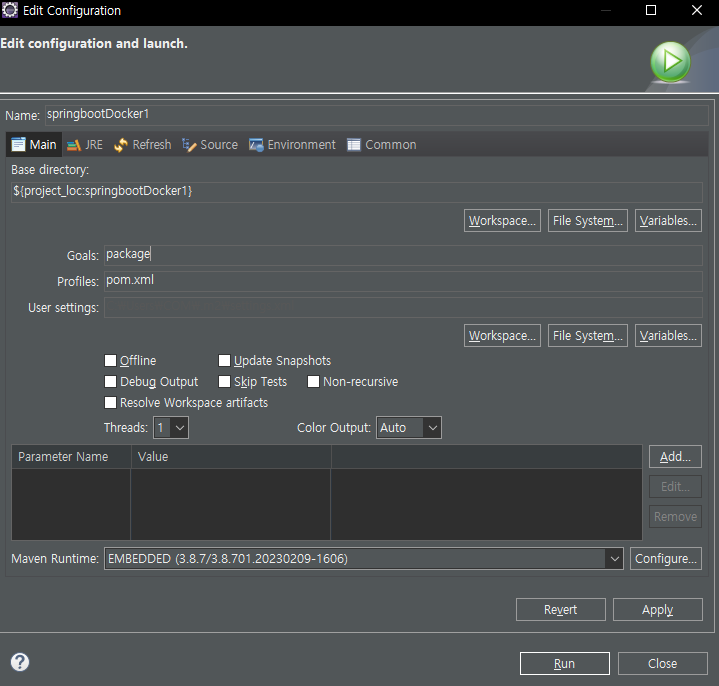Click into the Base directory field

(357, 192)
